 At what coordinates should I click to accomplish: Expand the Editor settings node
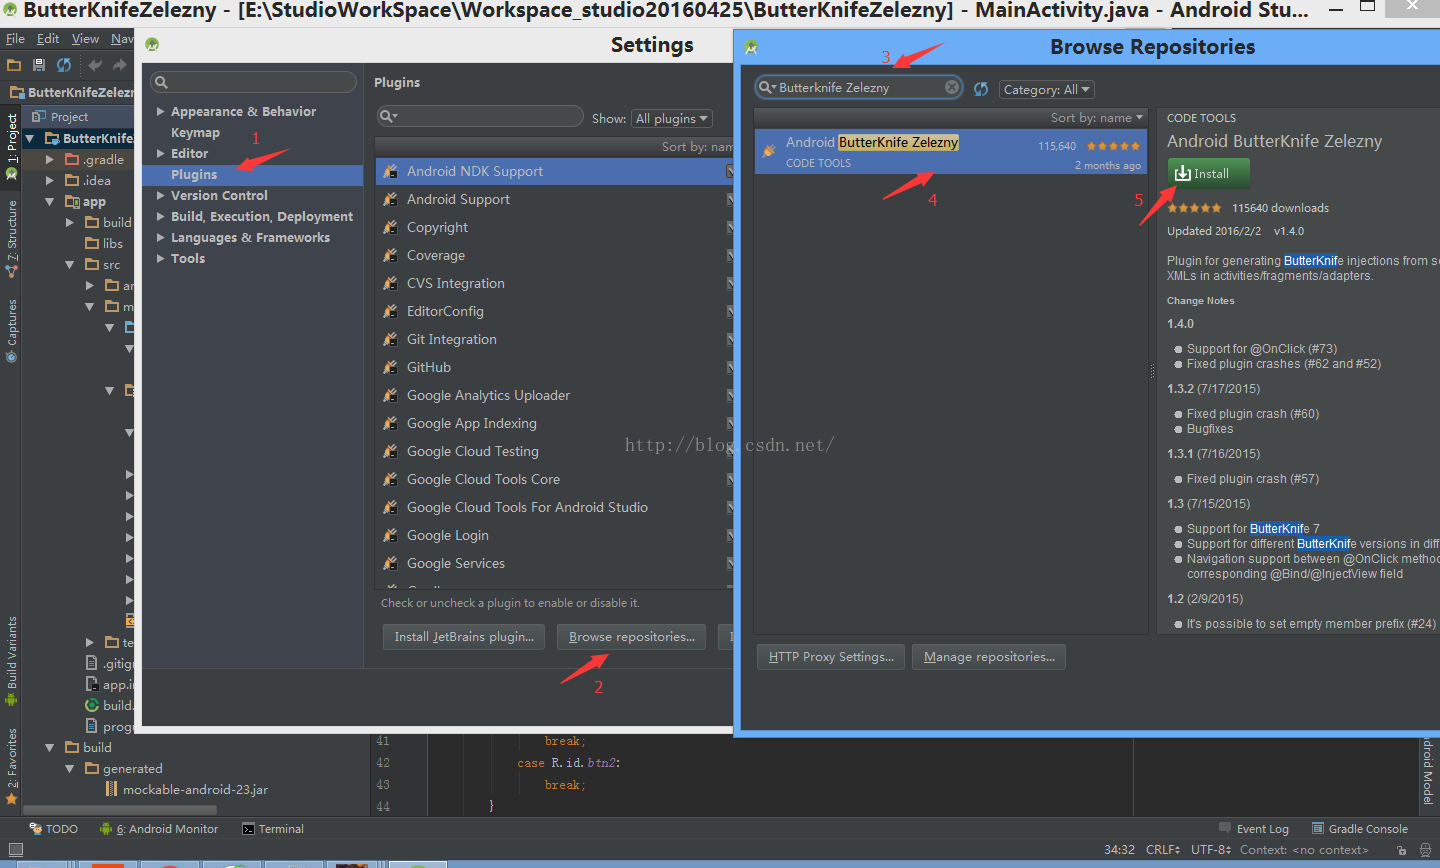[160, 153]
